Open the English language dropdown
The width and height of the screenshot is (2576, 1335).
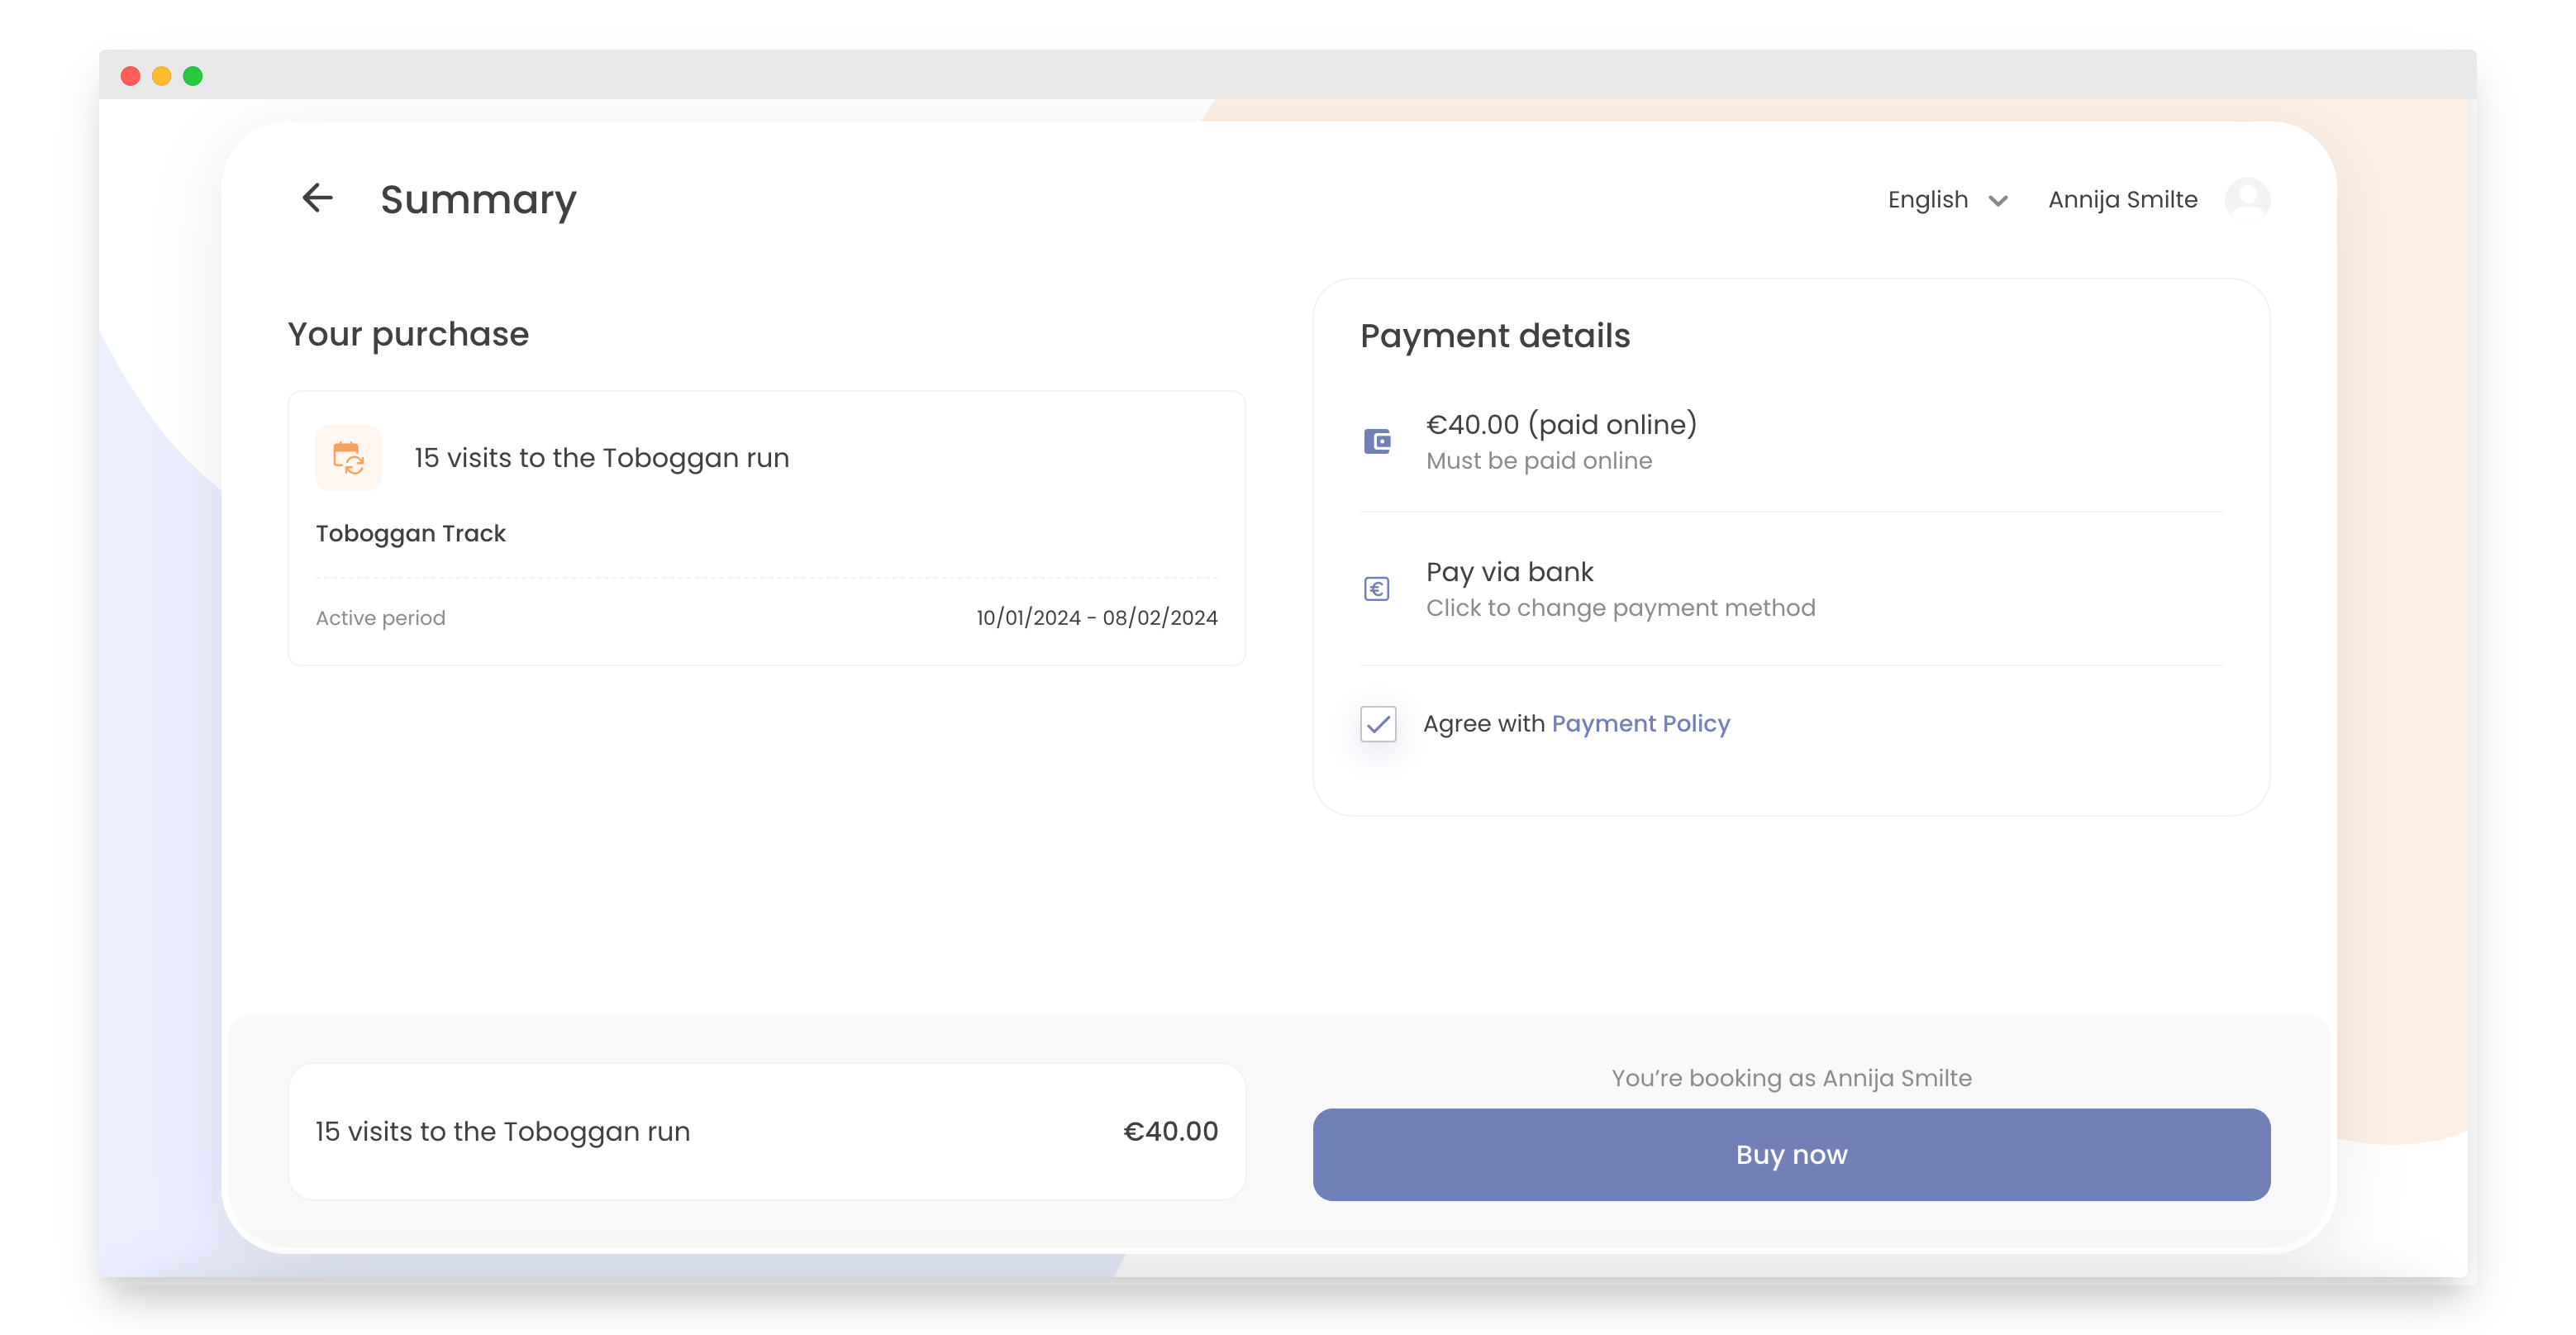tap(1927, 200)
